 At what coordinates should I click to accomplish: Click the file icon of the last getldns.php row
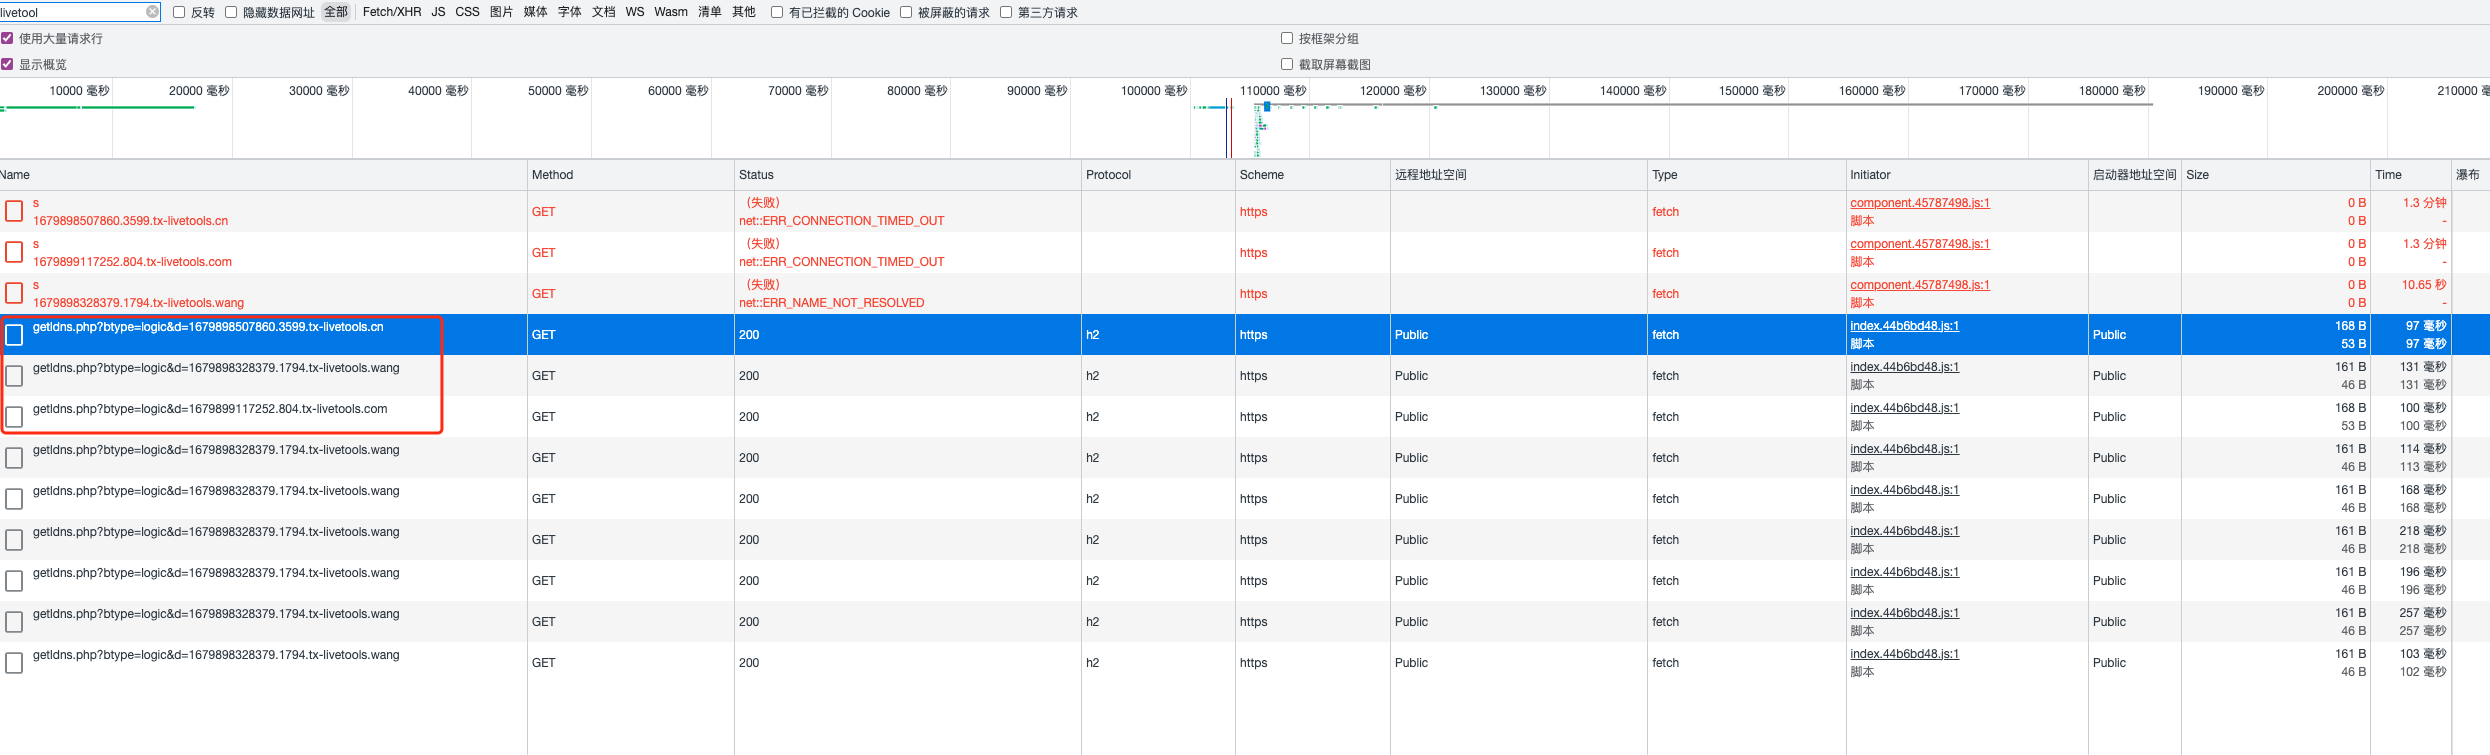tap(14, 663)
